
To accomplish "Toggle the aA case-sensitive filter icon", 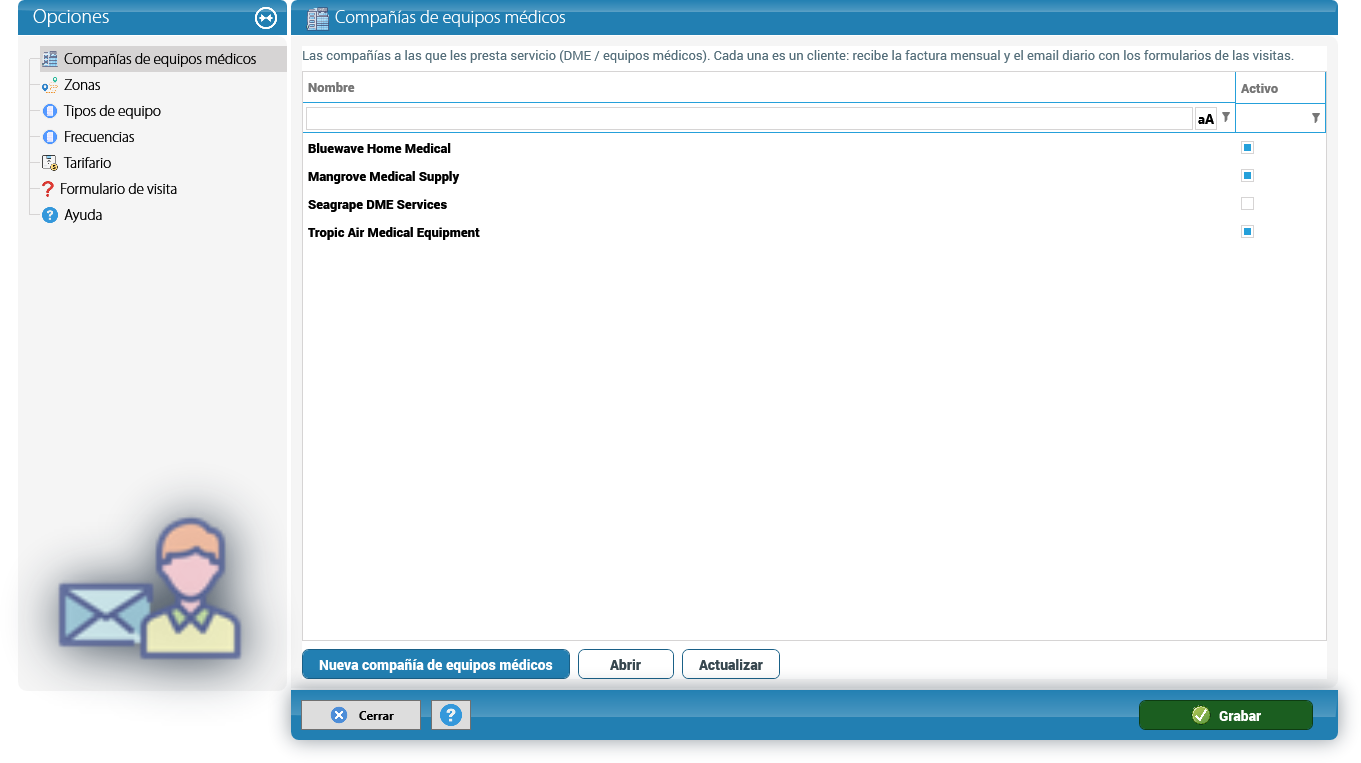I will tap(1206, 119).
